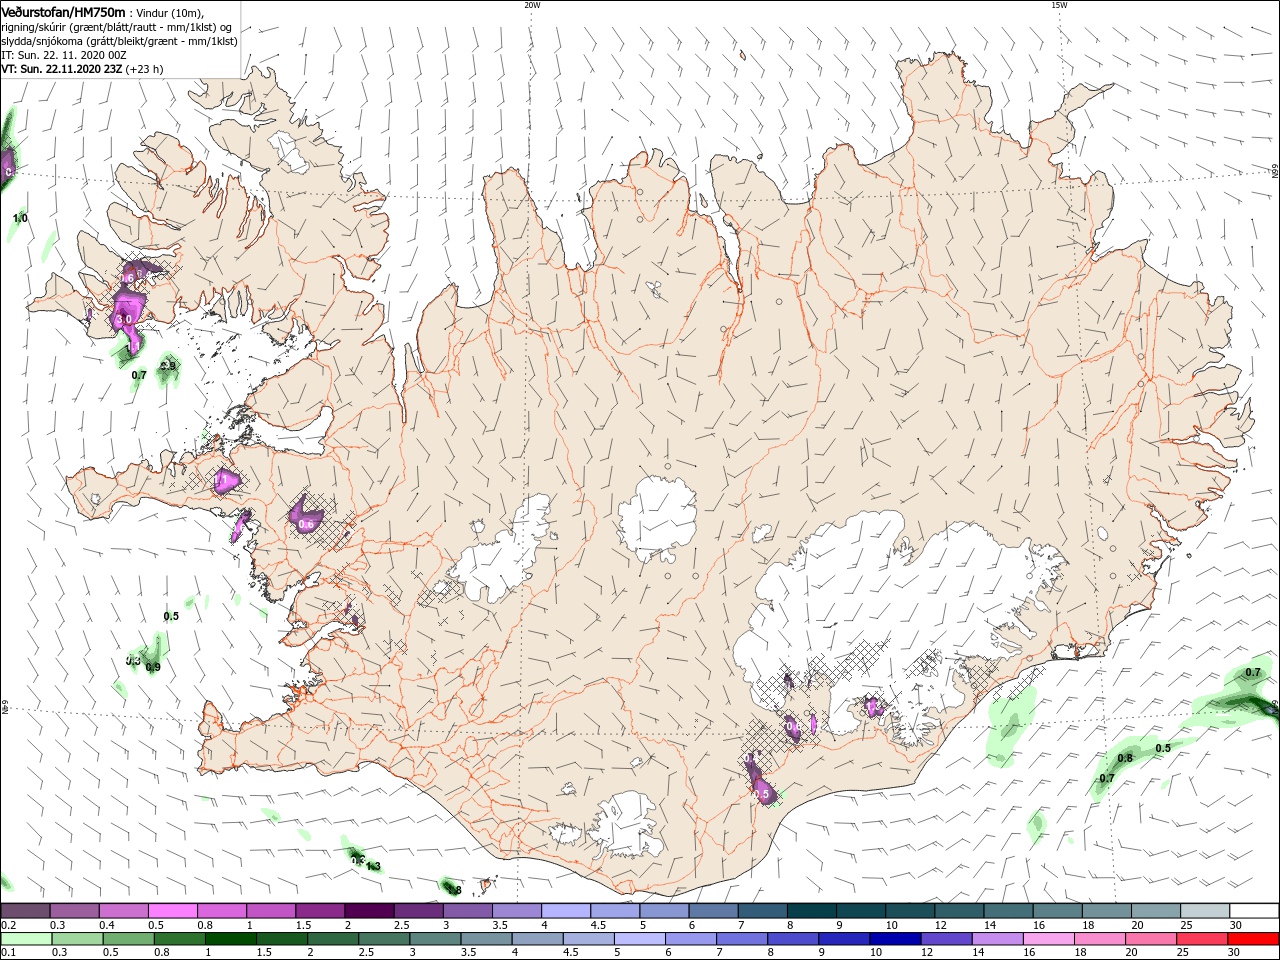The image size is (1280, 960).
Task: Click the '20W' longitude label
Action: 532,5
